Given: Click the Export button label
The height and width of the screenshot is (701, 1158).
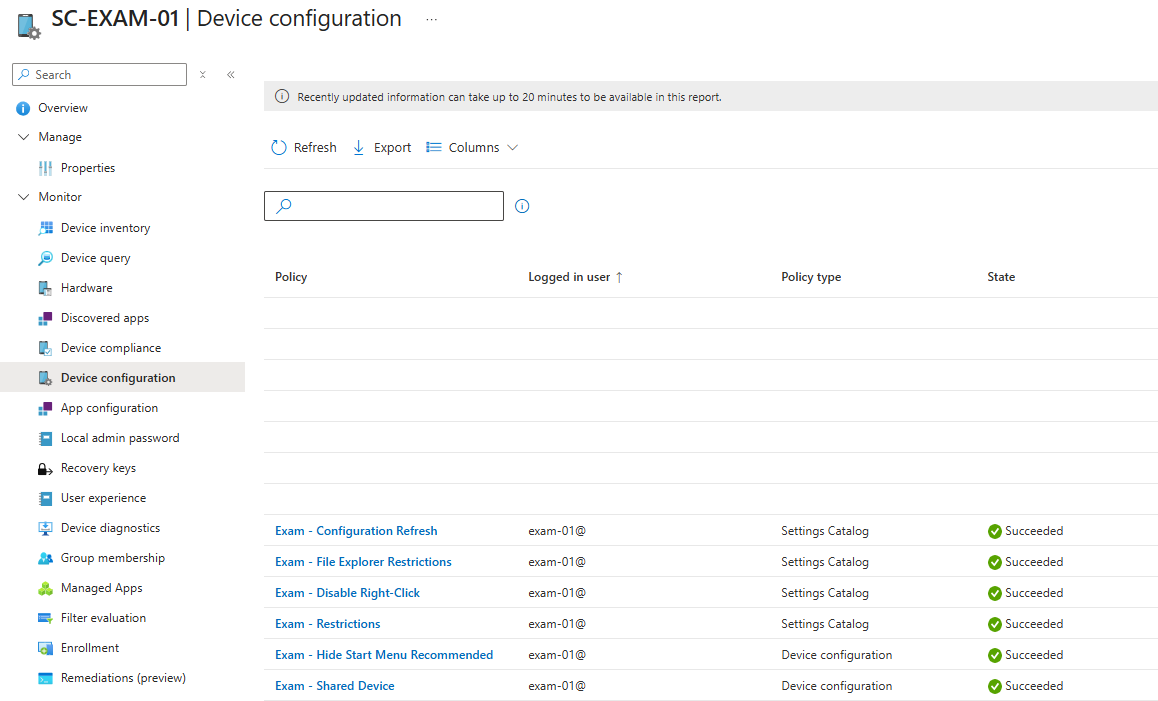Looking at the screenshot, I should point(392,148).
